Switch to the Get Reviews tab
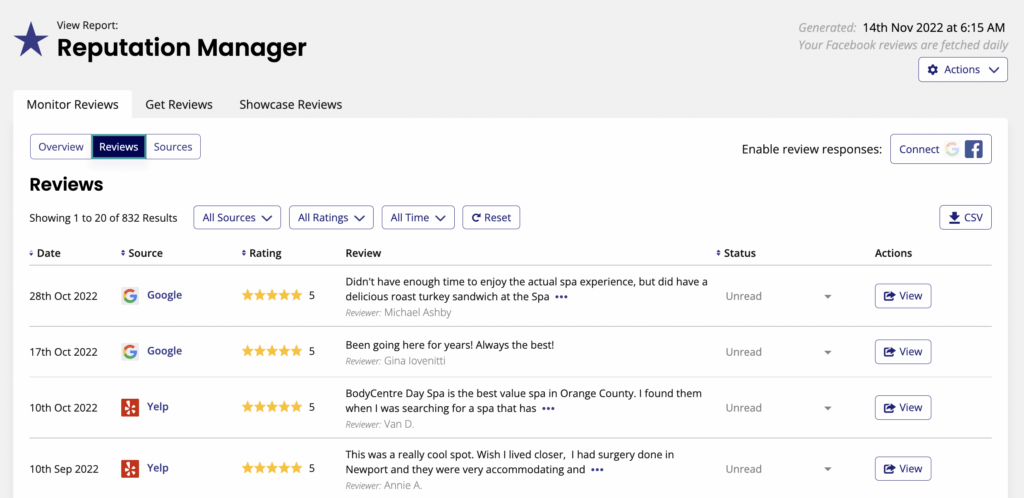1024x498 pixels. pos(179,104)
